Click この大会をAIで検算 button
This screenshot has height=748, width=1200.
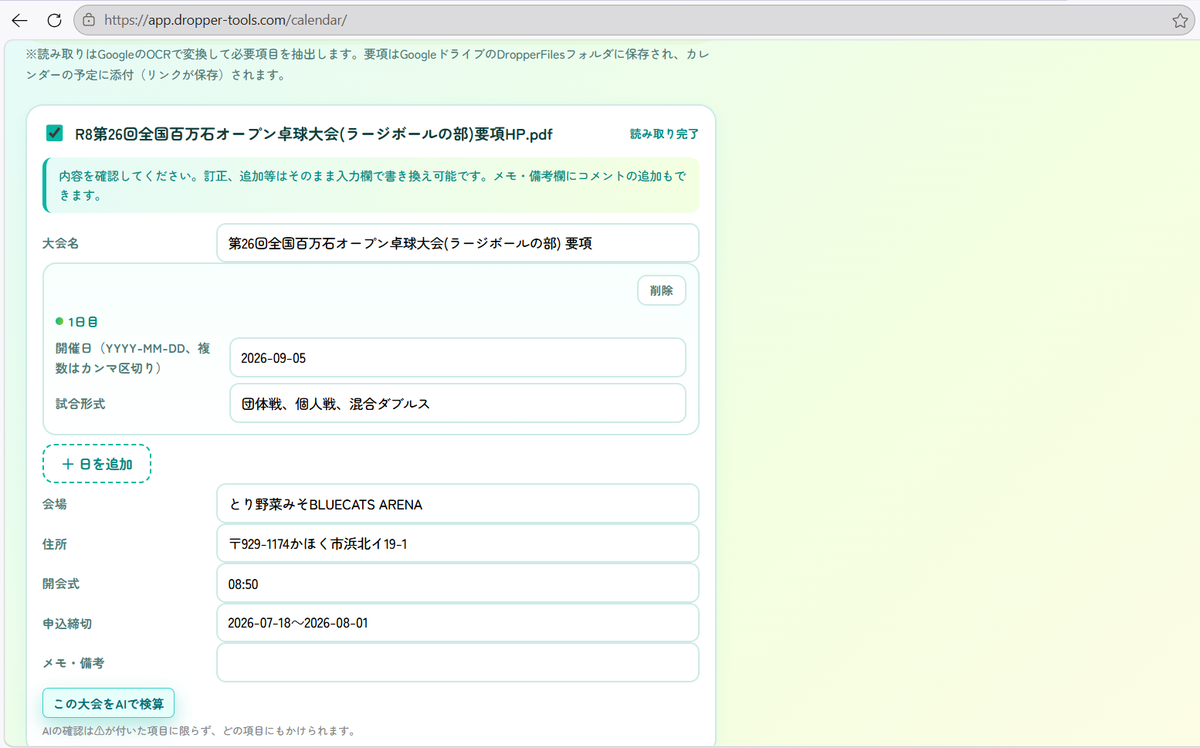pos(108,703)
